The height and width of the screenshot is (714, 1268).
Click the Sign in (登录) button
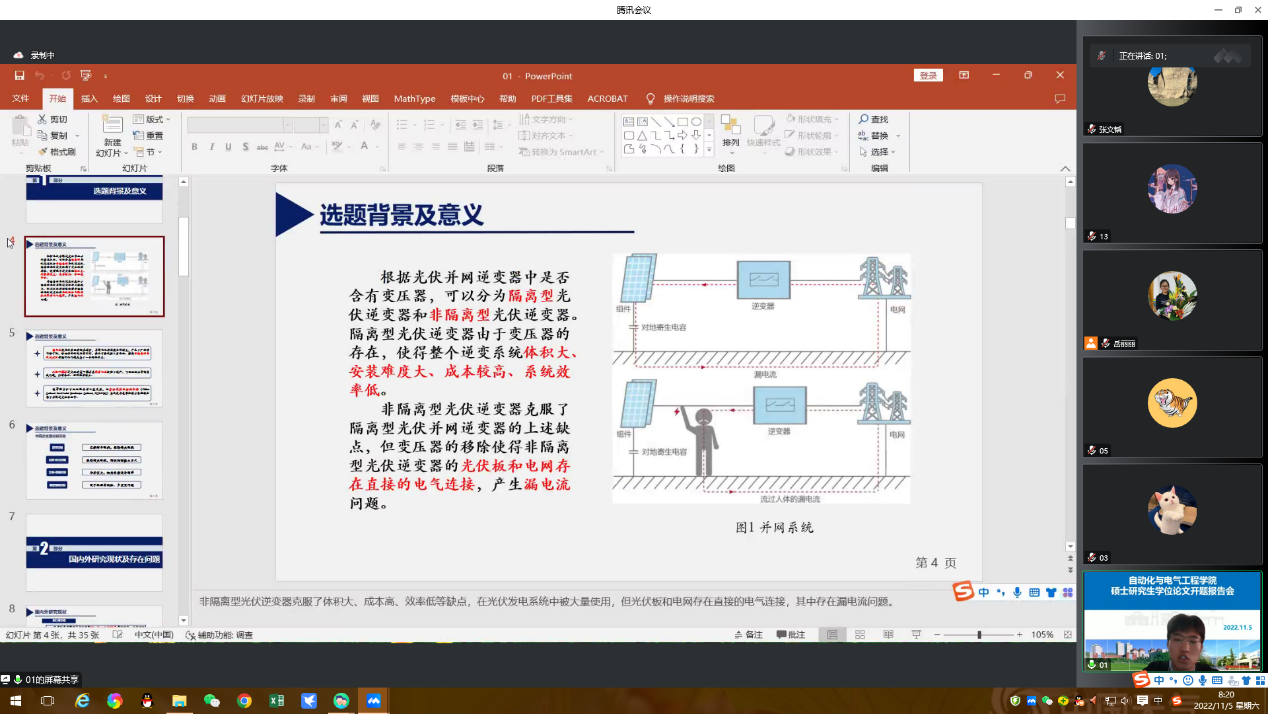click(928, 76)
